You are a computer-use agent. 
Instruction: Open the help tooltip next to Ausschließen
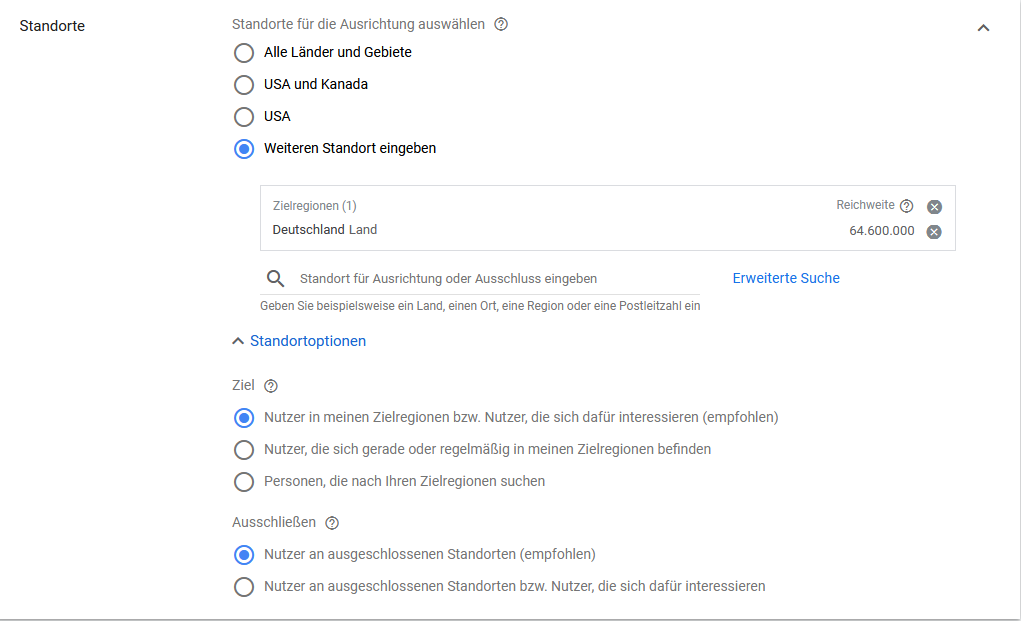(x=332, y=522)
